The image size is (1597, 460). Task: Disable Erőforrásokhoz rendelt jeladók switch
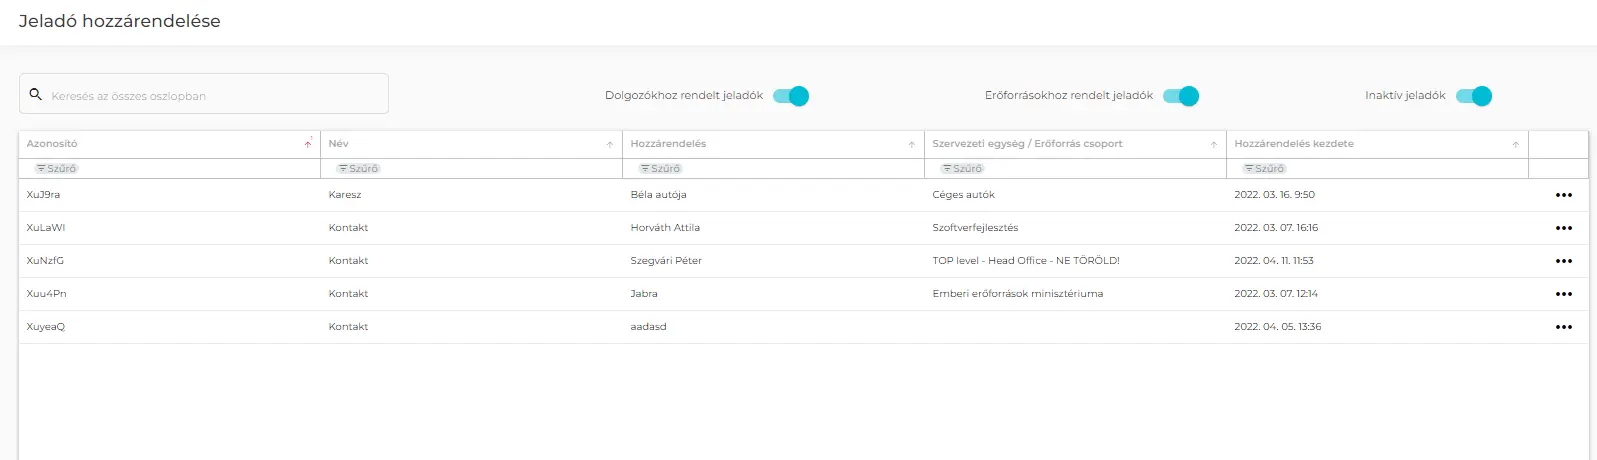[1181, 96]
